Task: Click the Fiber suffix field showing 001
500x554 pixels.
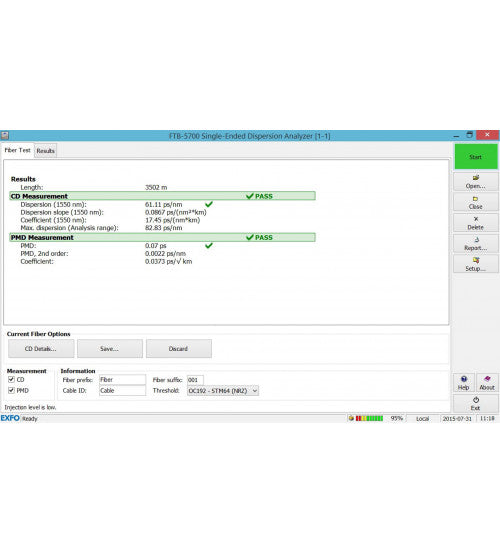Action: (x=195, y=380)
